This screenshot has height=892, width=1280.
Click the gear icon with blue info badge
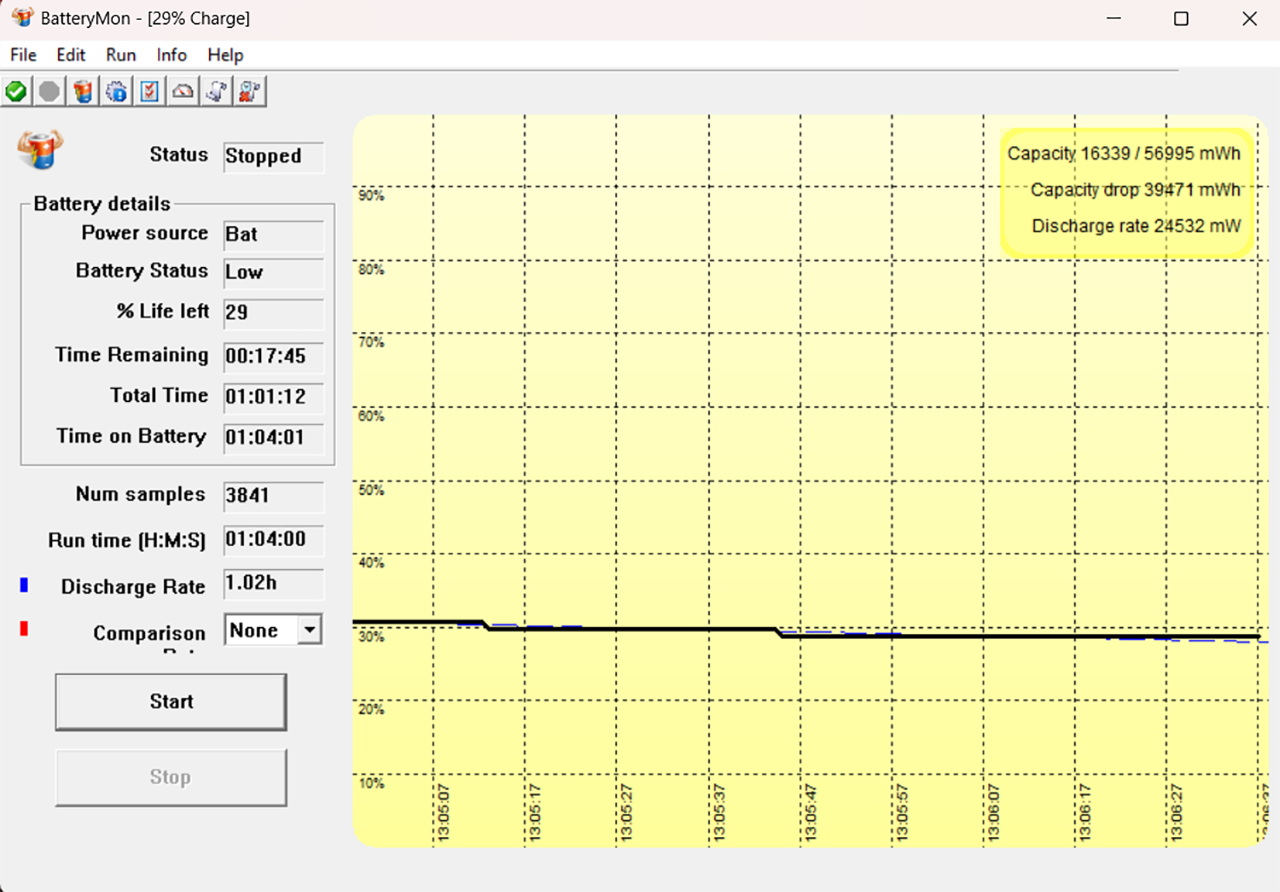(116, 92)
